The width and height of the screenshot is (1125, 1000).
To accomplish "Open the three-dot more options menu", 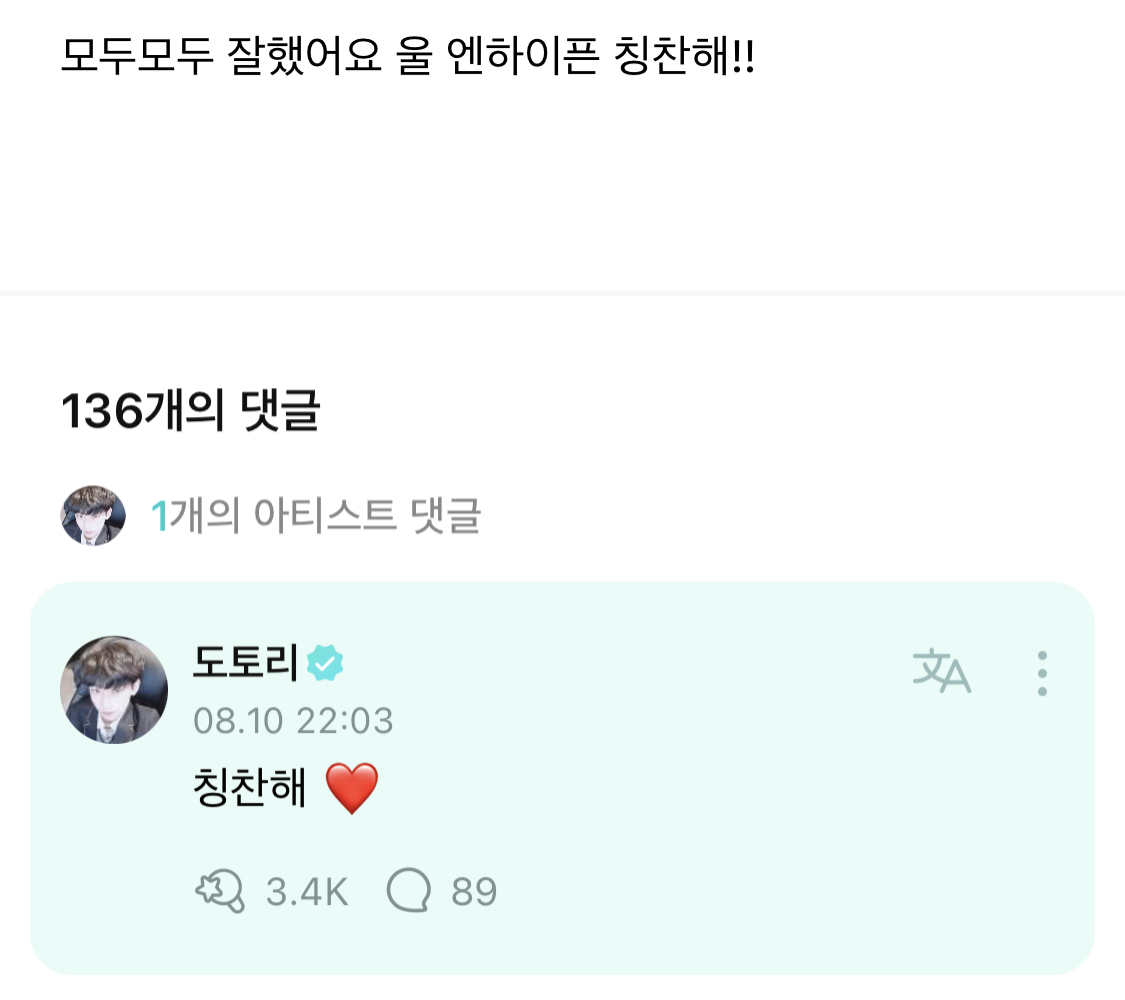I will (1042, 673).
